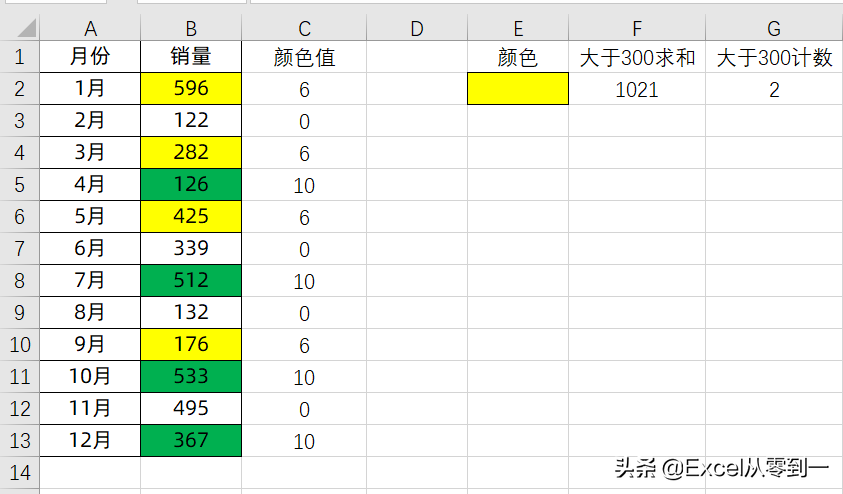Select row 9 header
The image size is (843, 494).
pos(19,313)
